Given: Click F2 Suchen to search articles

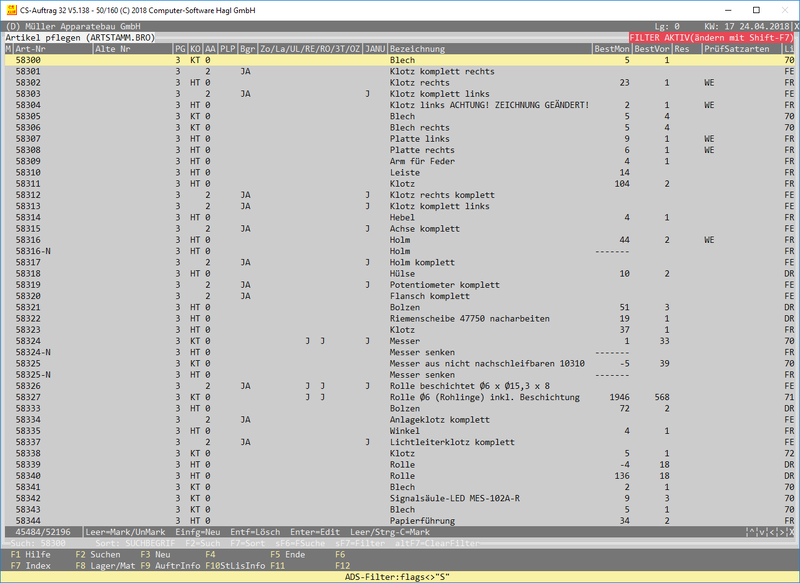Looking at the screenshot, I should 97,554.
